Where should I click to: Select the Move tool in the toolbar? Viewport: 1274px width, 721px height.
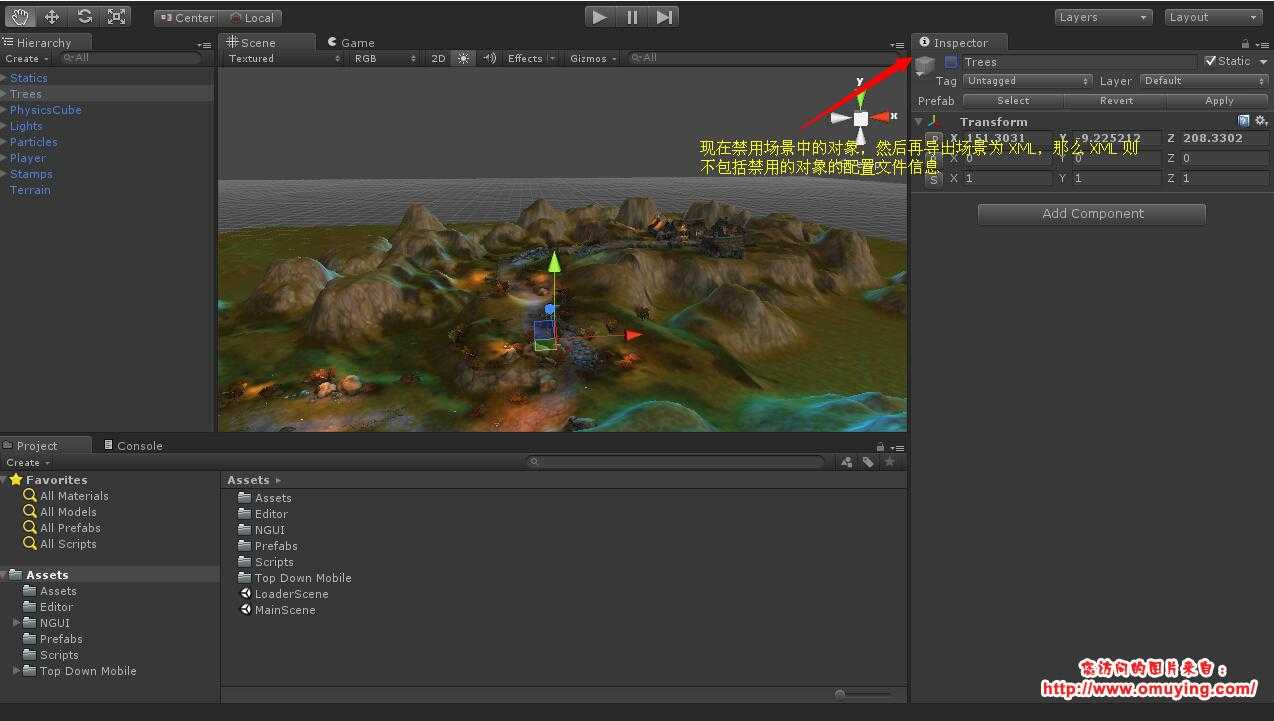52,17
